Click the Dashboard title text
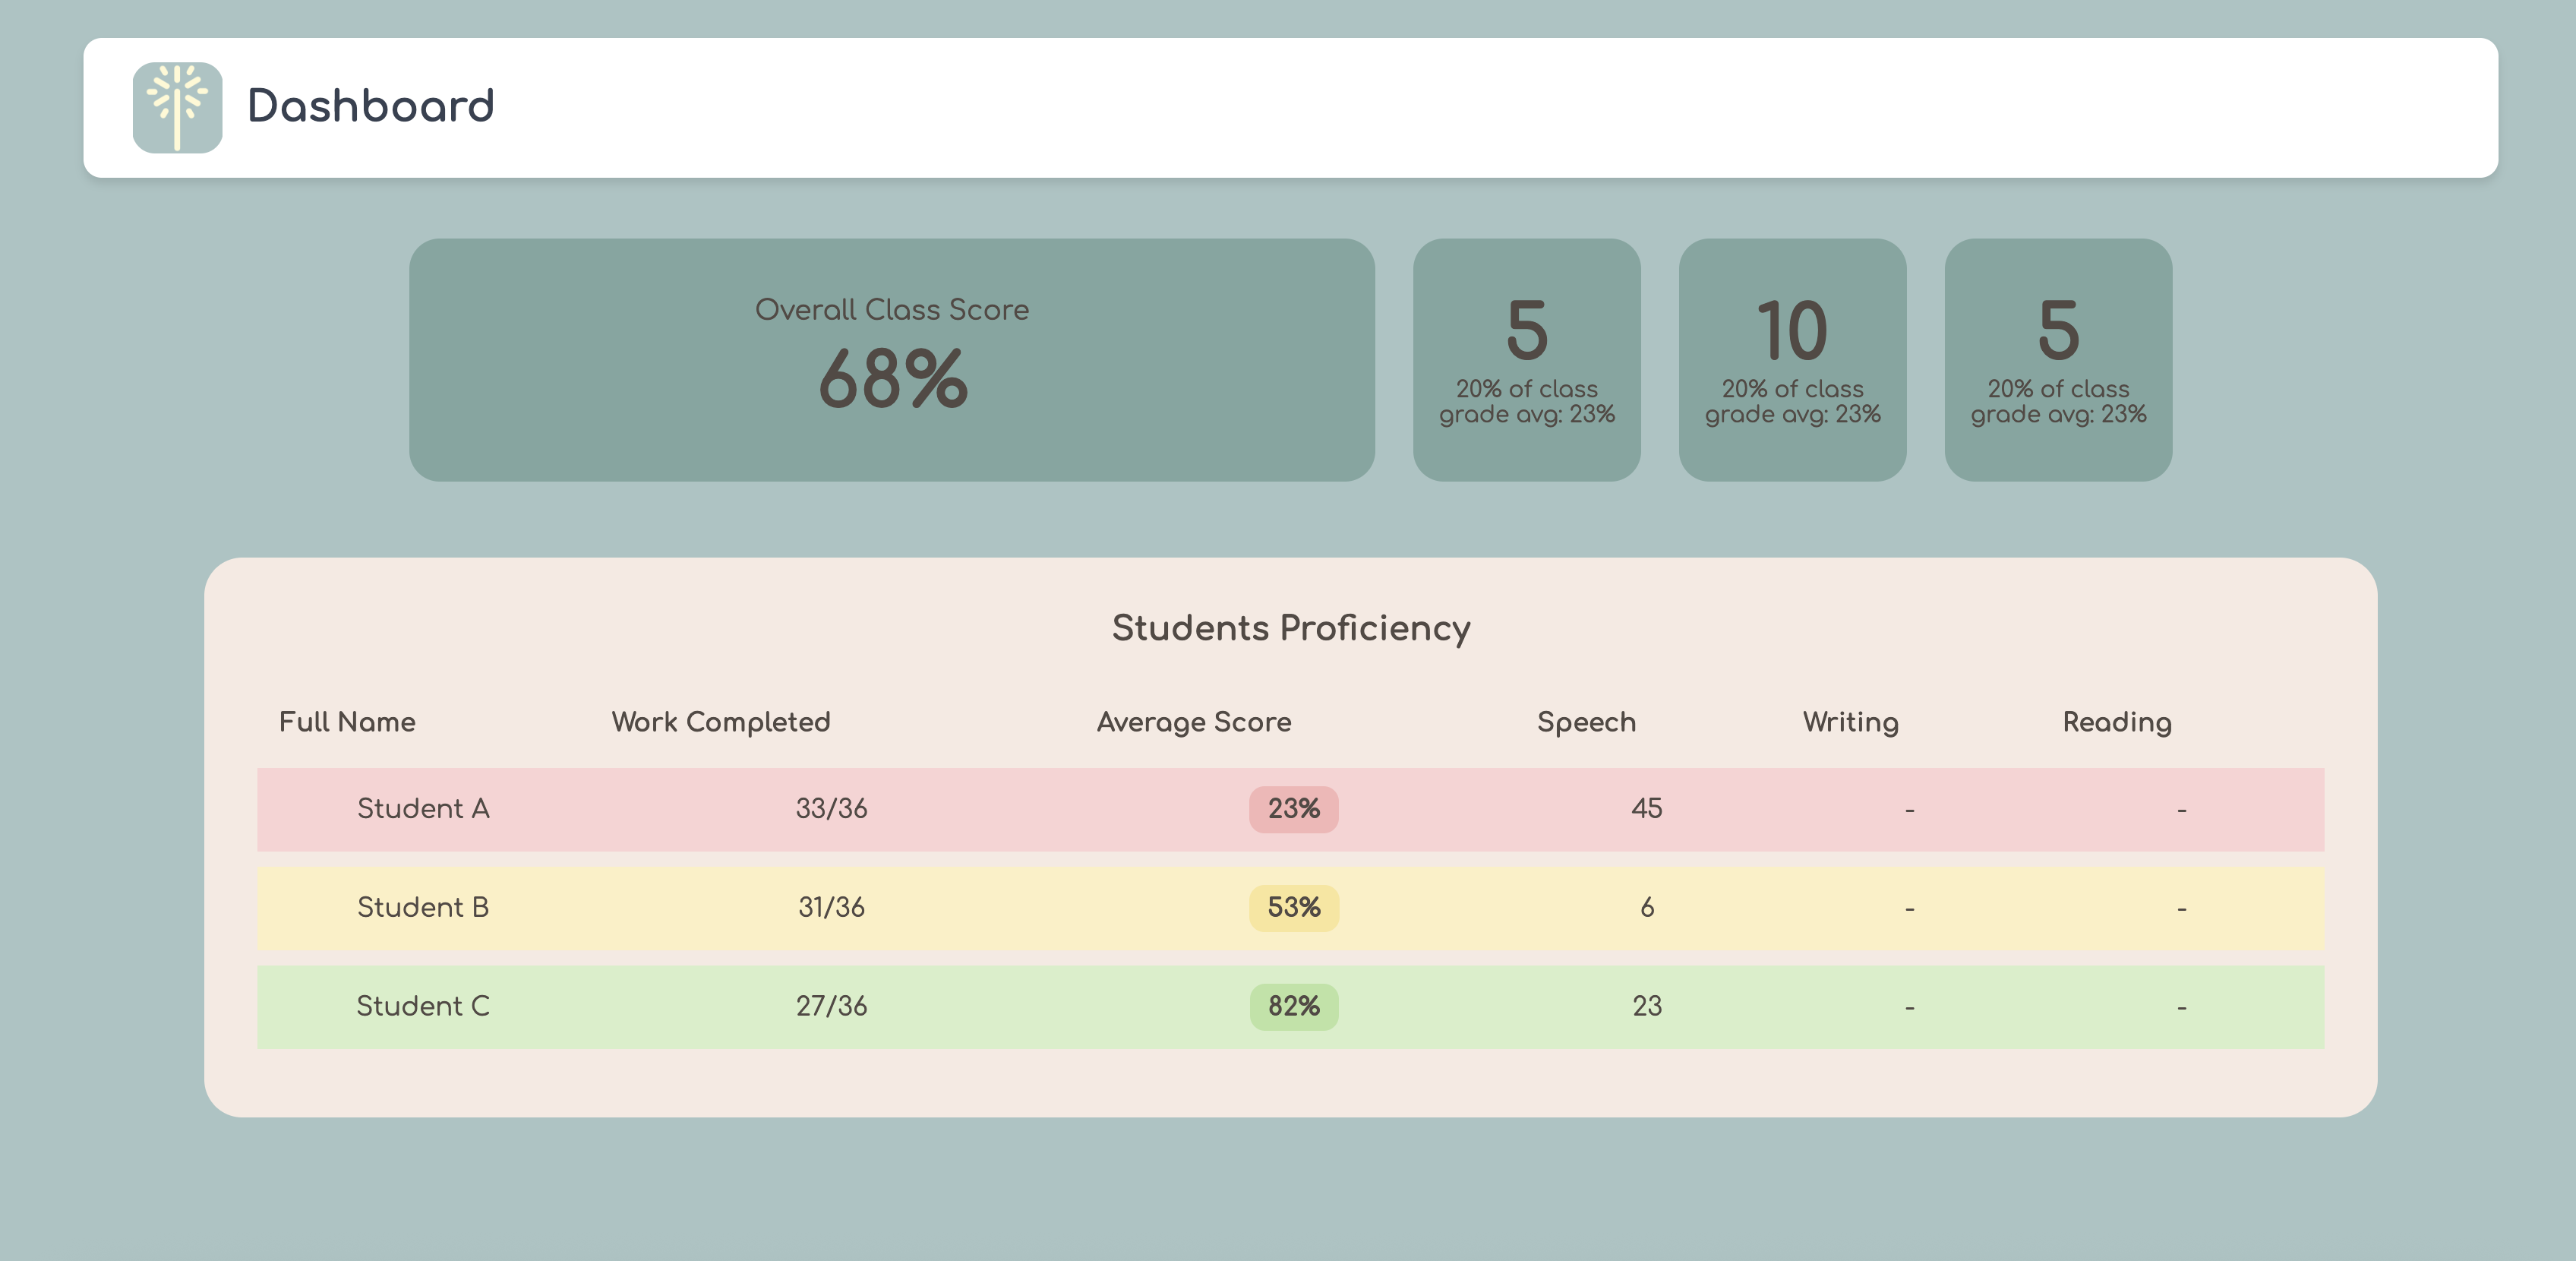Image resolution: width=2576 pixels, height=1261 pixels. point(370,106)
